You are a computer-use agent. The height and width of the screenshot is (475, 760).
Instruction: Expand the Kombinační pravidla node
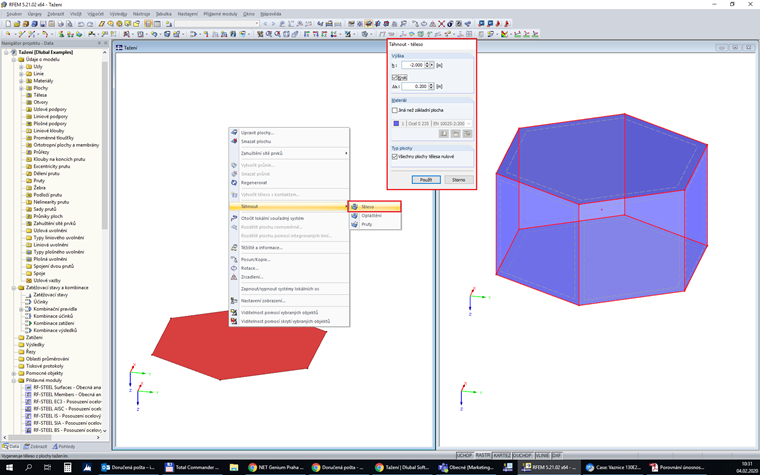21,309
